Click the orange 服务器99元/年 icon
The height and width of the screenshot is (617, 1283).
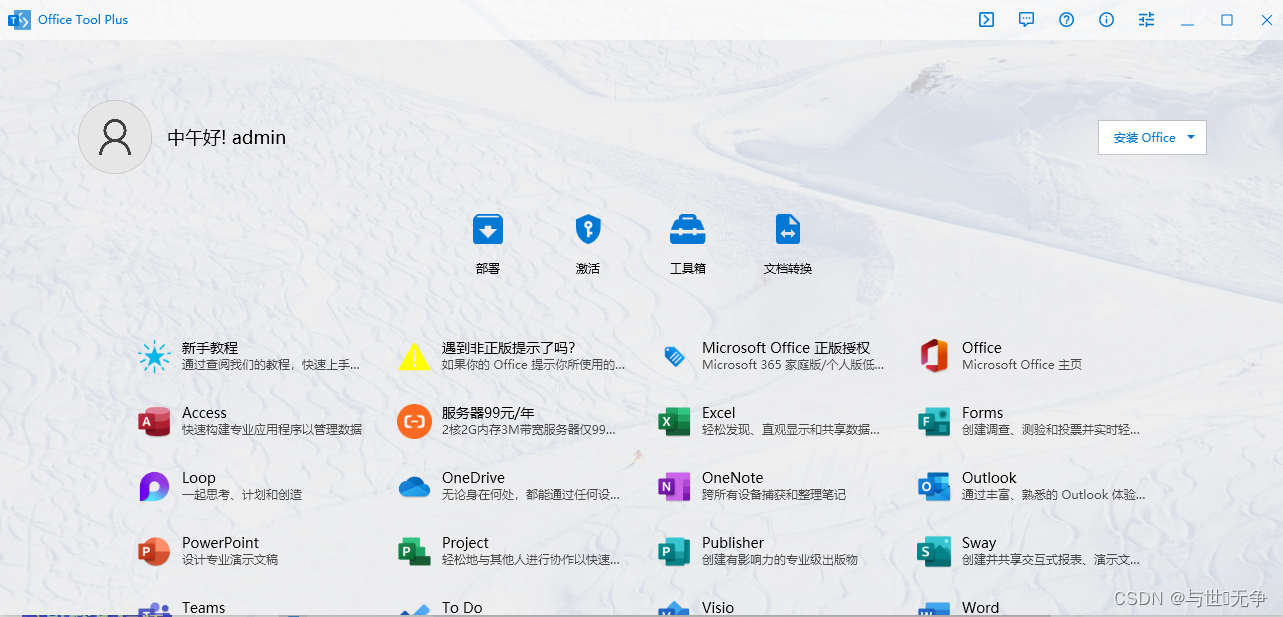pyautogui.click(x=414, y=421)
